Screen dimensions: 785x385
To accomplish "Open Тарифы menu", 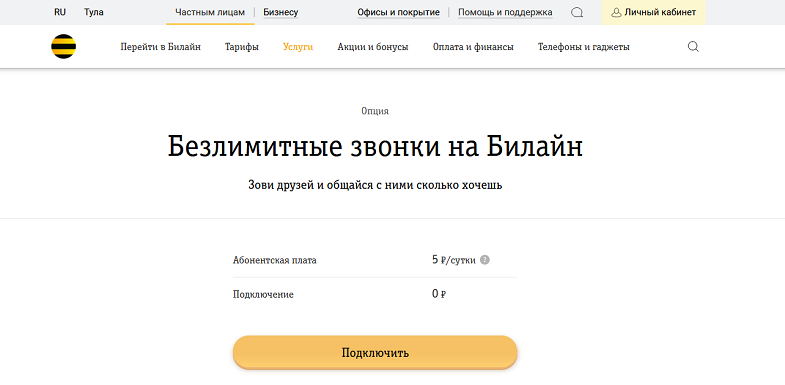I will 242,47.
